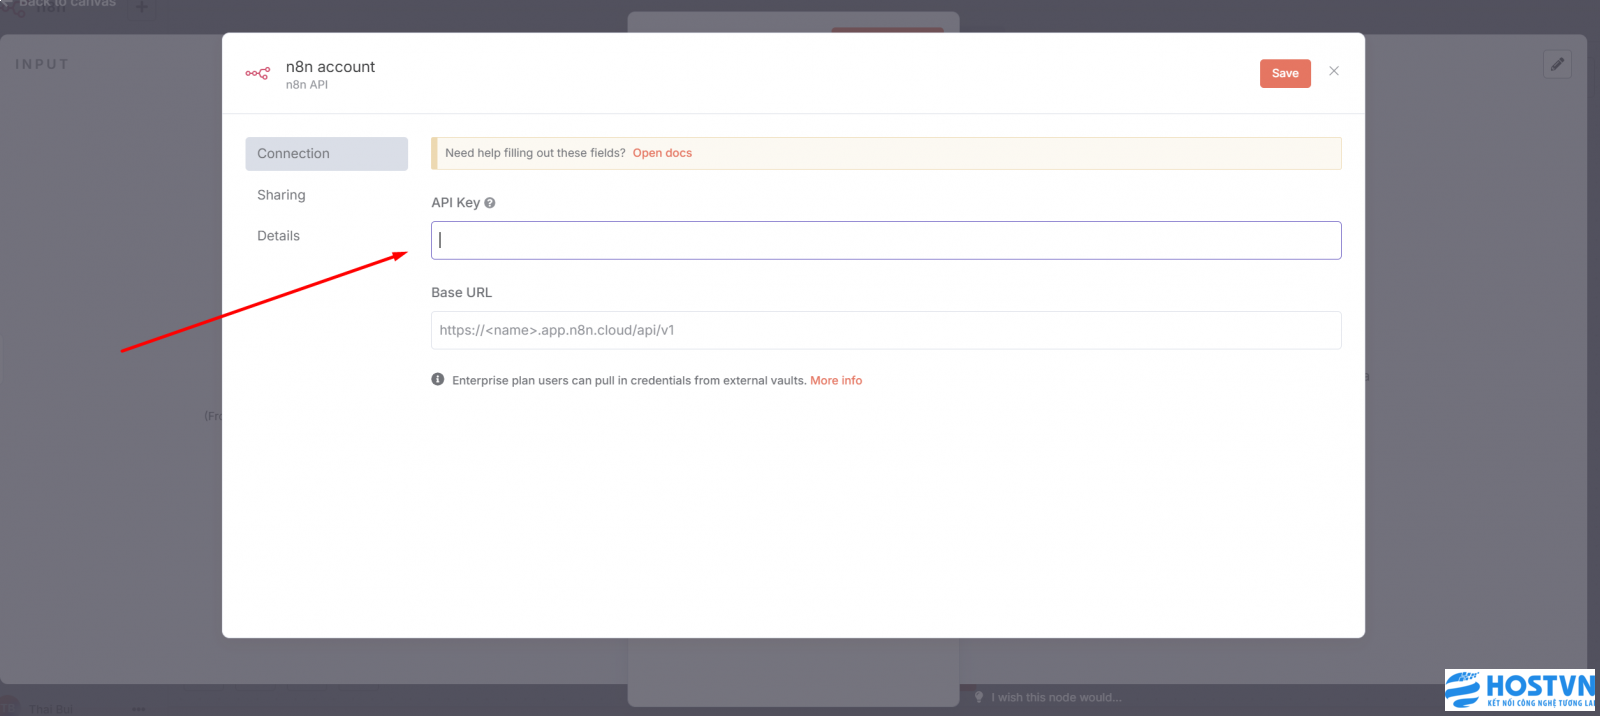Screen dimensions: 1600x716
Task: Click into the Base URL field
Action: coord(886,330)
